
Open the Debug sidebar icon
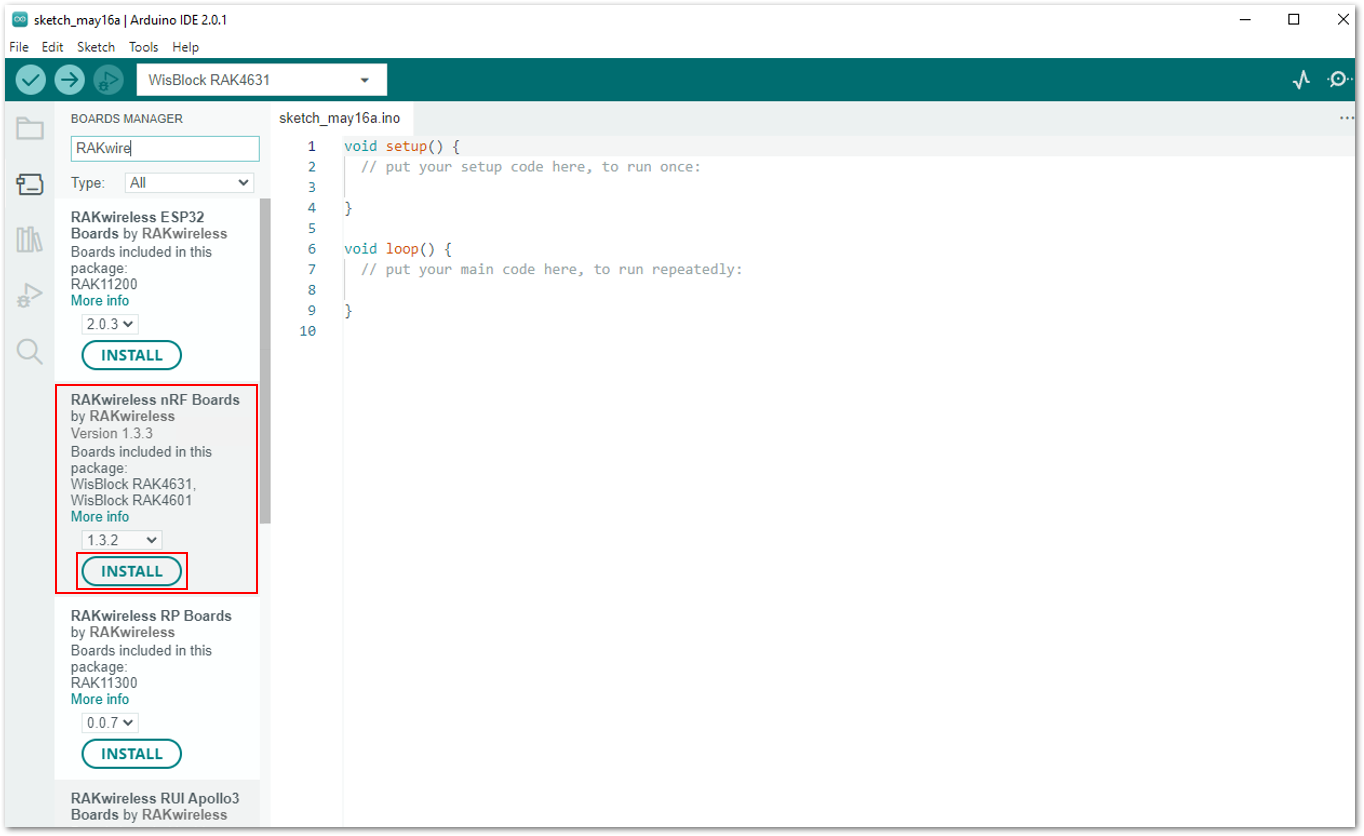click(x=30, y=295)
